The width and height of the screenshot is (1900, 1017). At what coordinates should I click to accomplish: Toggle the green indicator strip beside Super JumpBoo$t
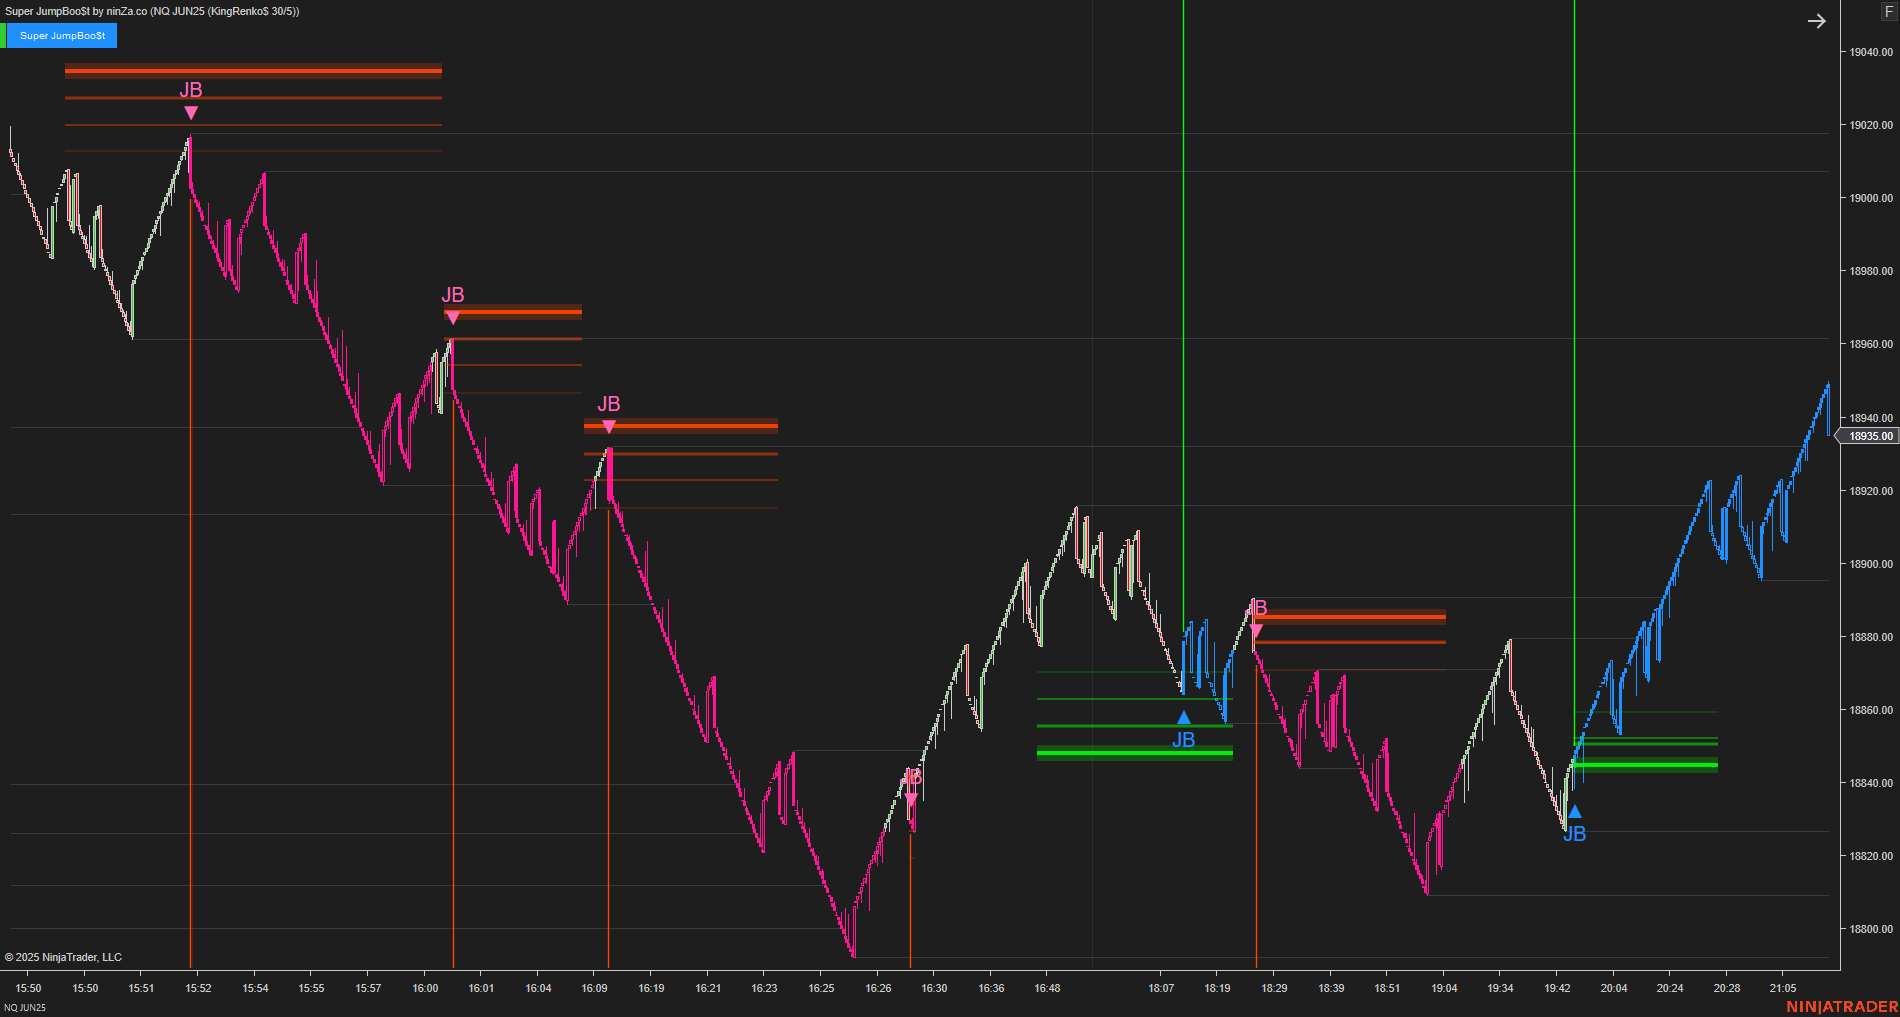point(5,35)
